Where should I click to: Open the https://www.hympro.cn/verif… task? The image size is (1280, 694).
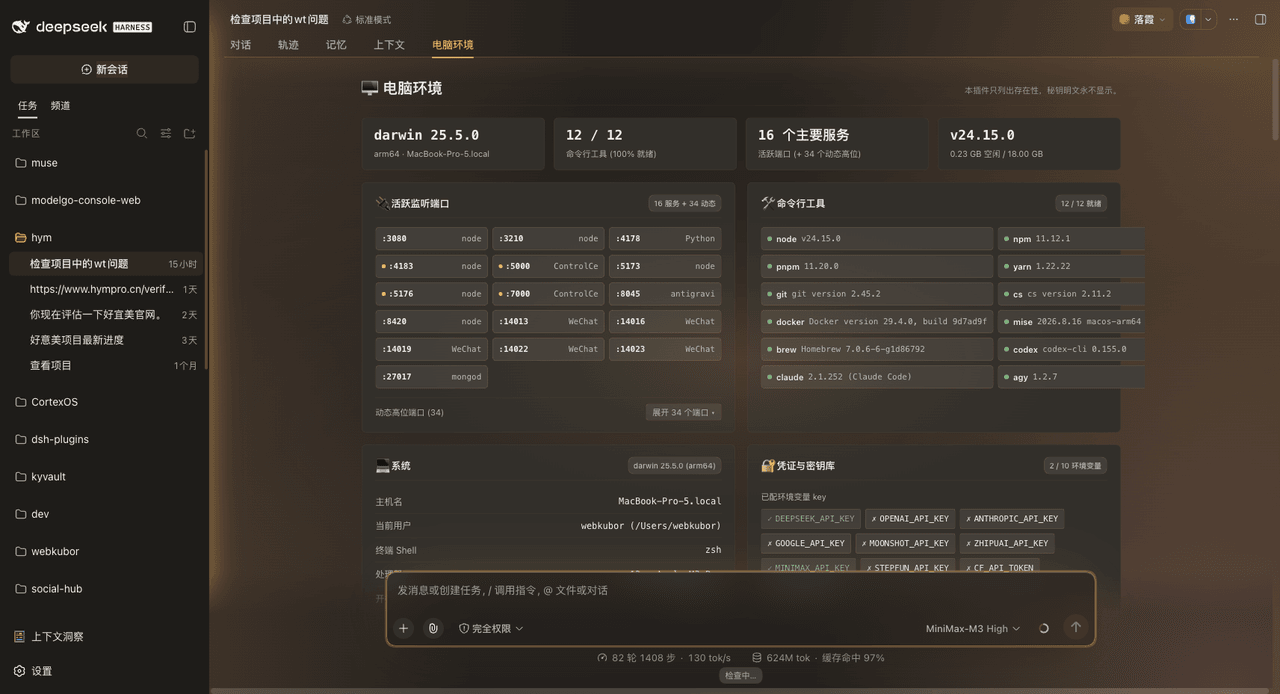coord(104,289)
